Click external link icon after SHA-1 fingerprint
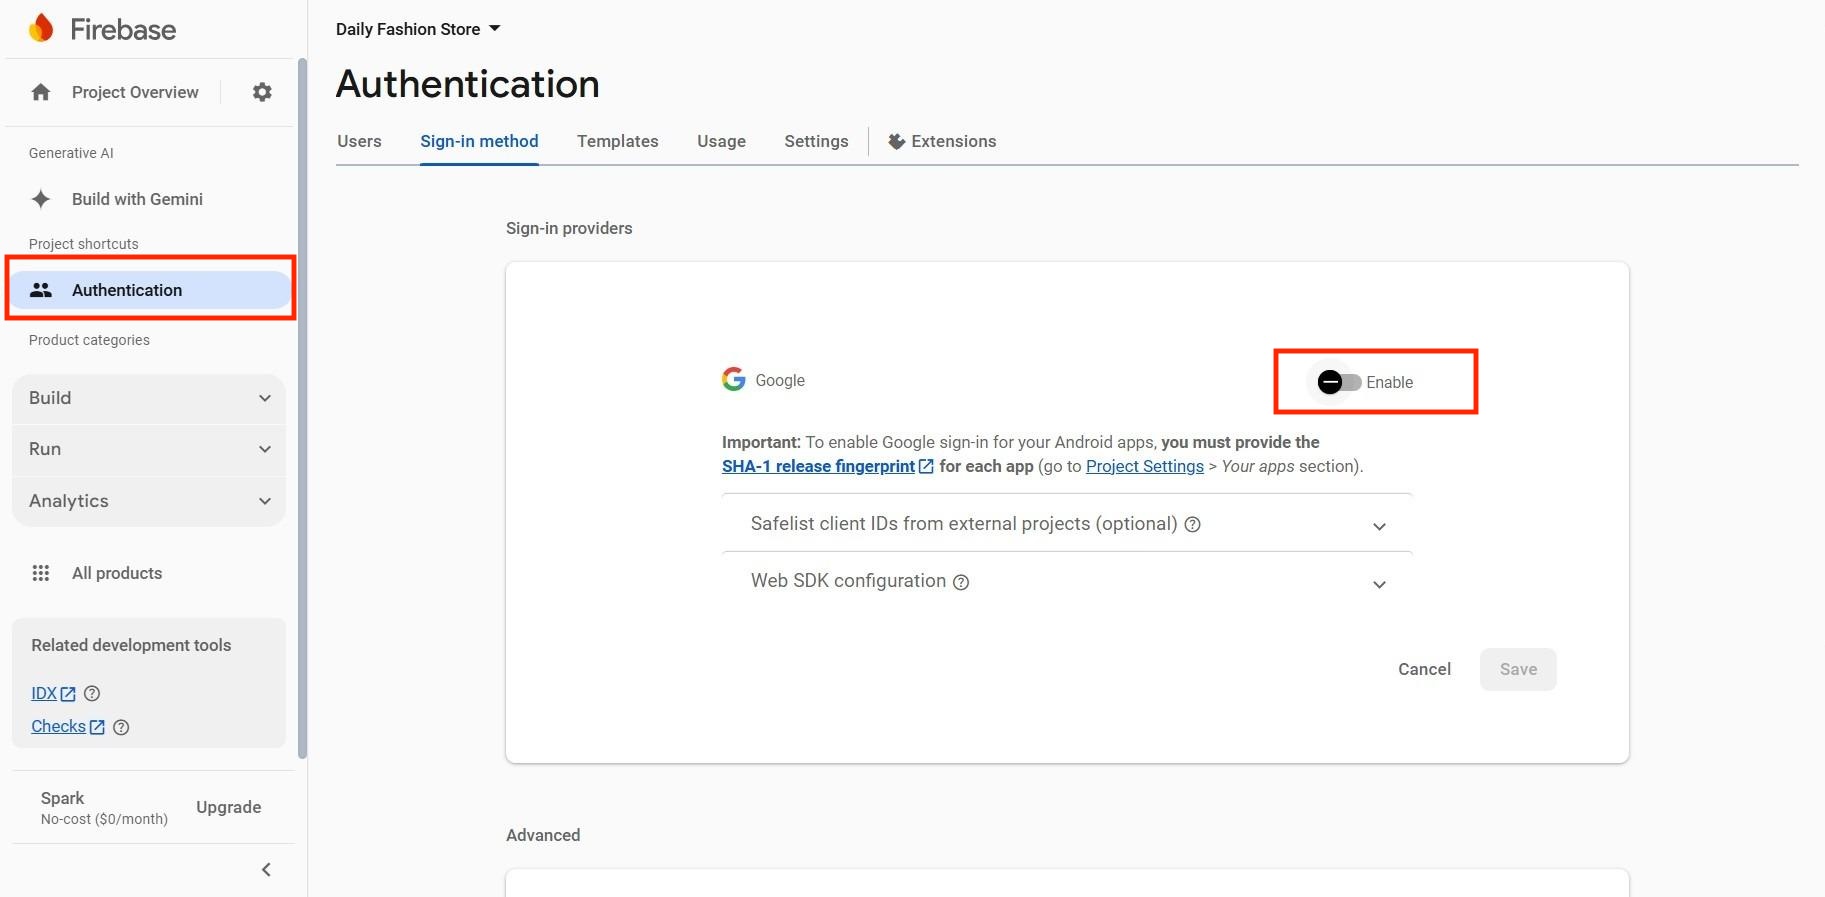 (x=926, y=466)
